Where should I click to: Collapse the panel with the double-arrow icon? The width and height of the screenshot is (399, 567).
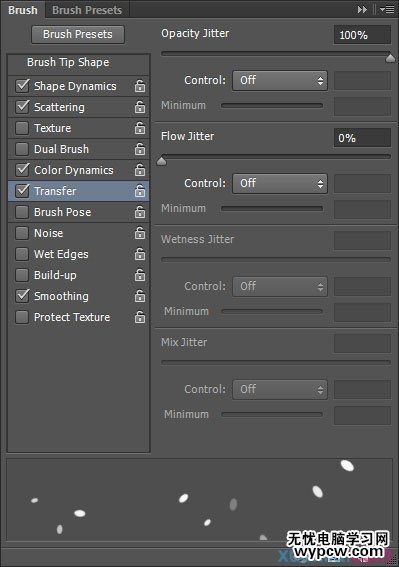[x=362, y=10]
